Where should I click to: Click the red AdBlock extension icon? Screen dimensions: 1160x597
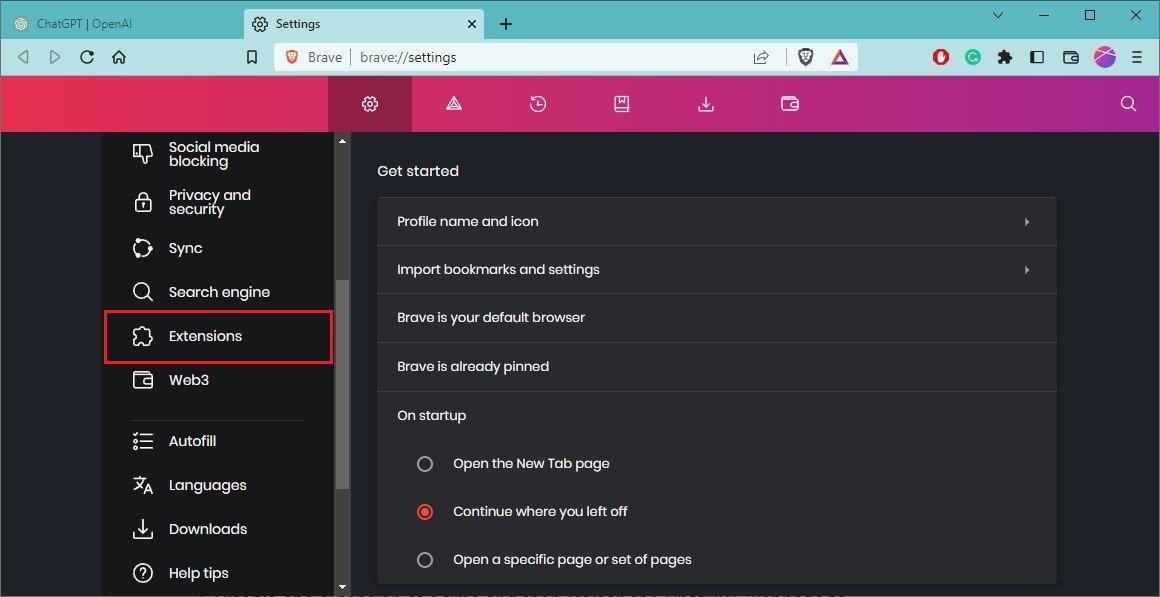click(x=940, y=57)
